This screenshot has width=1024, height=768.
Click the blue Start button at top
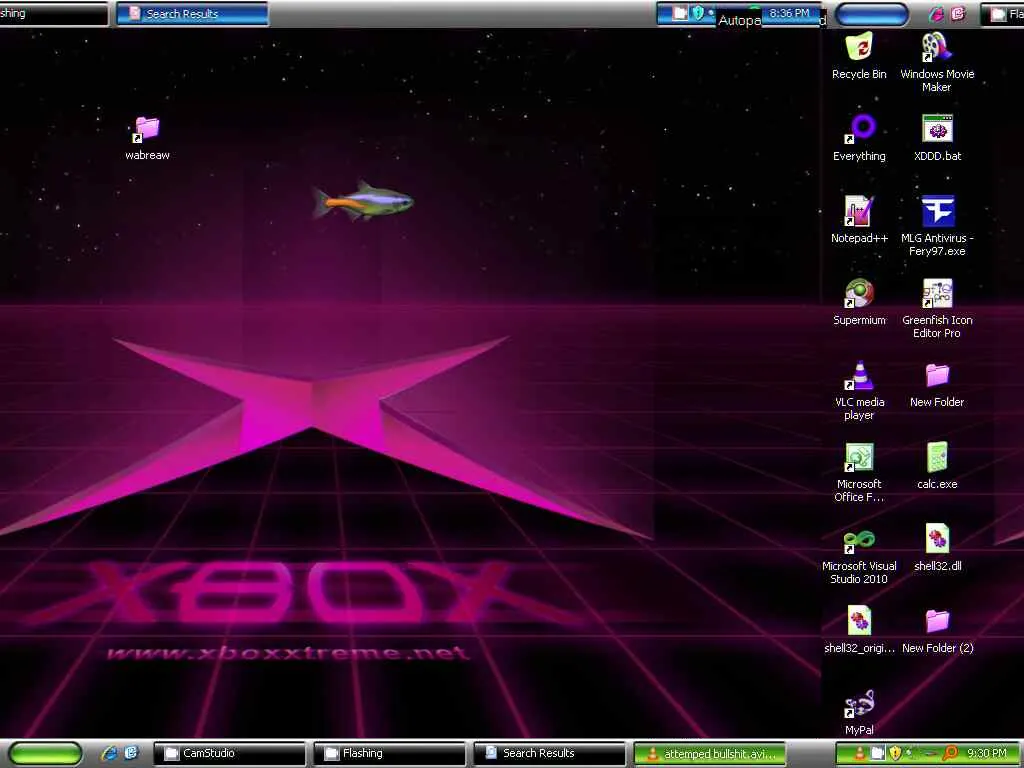(871, 14)
